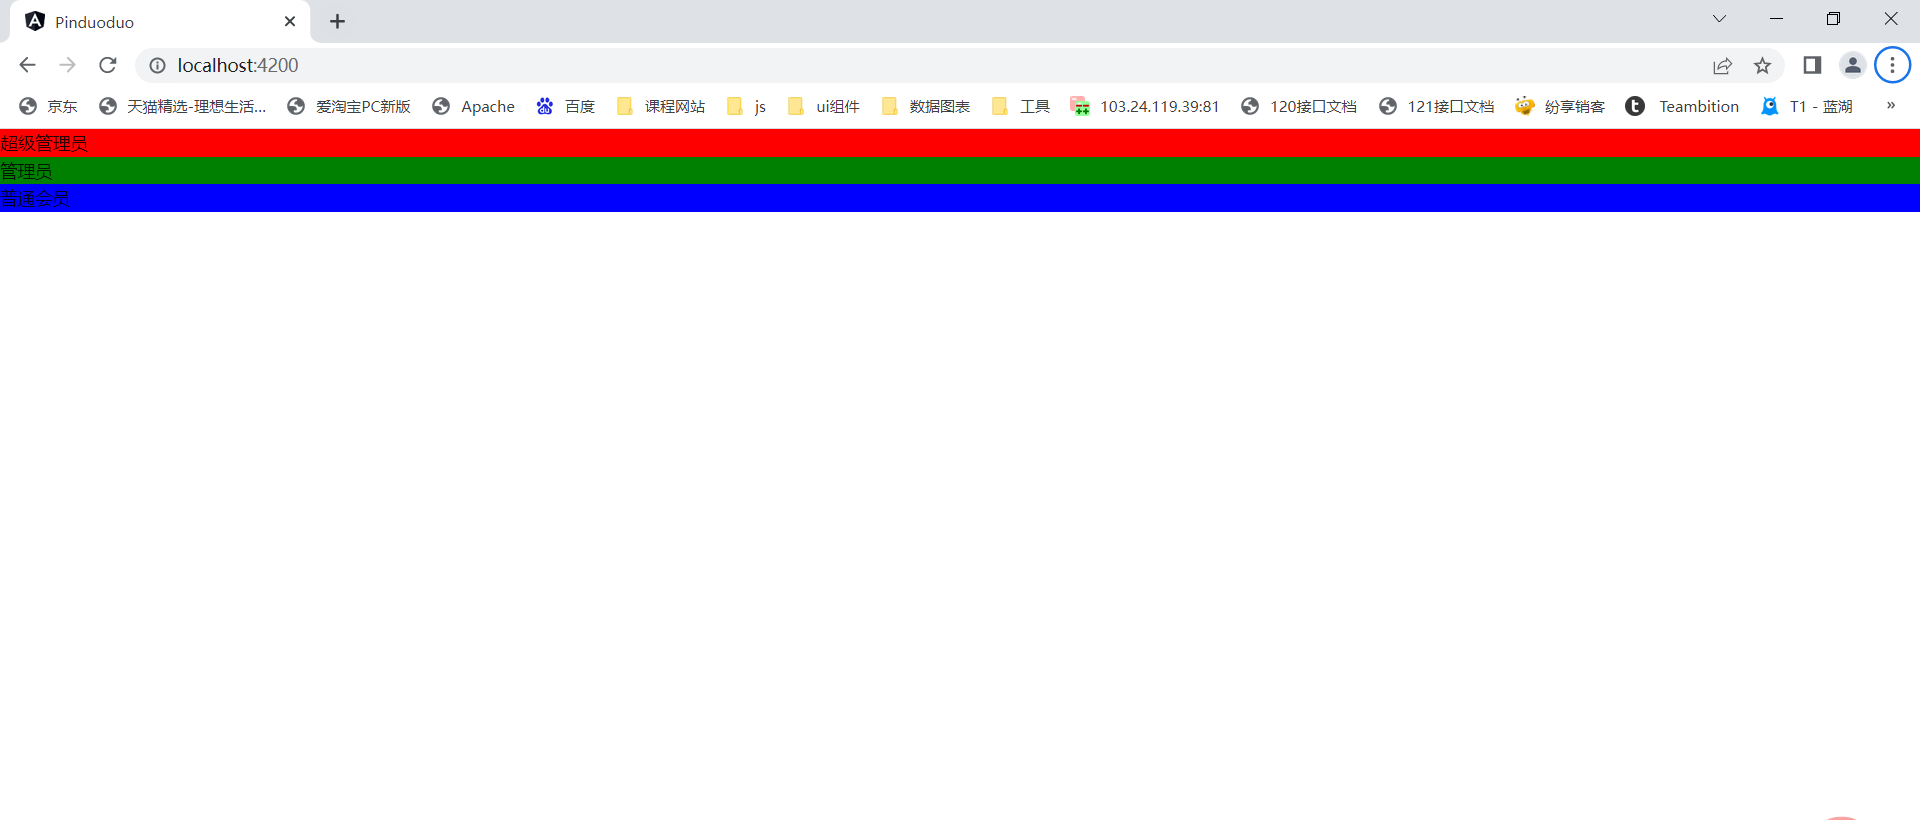The width and height of the screenshot is (1920, 820).
Task: Open the 课程网站 bookmark folder
Action: pyautogui.click(x=661, y=106)
